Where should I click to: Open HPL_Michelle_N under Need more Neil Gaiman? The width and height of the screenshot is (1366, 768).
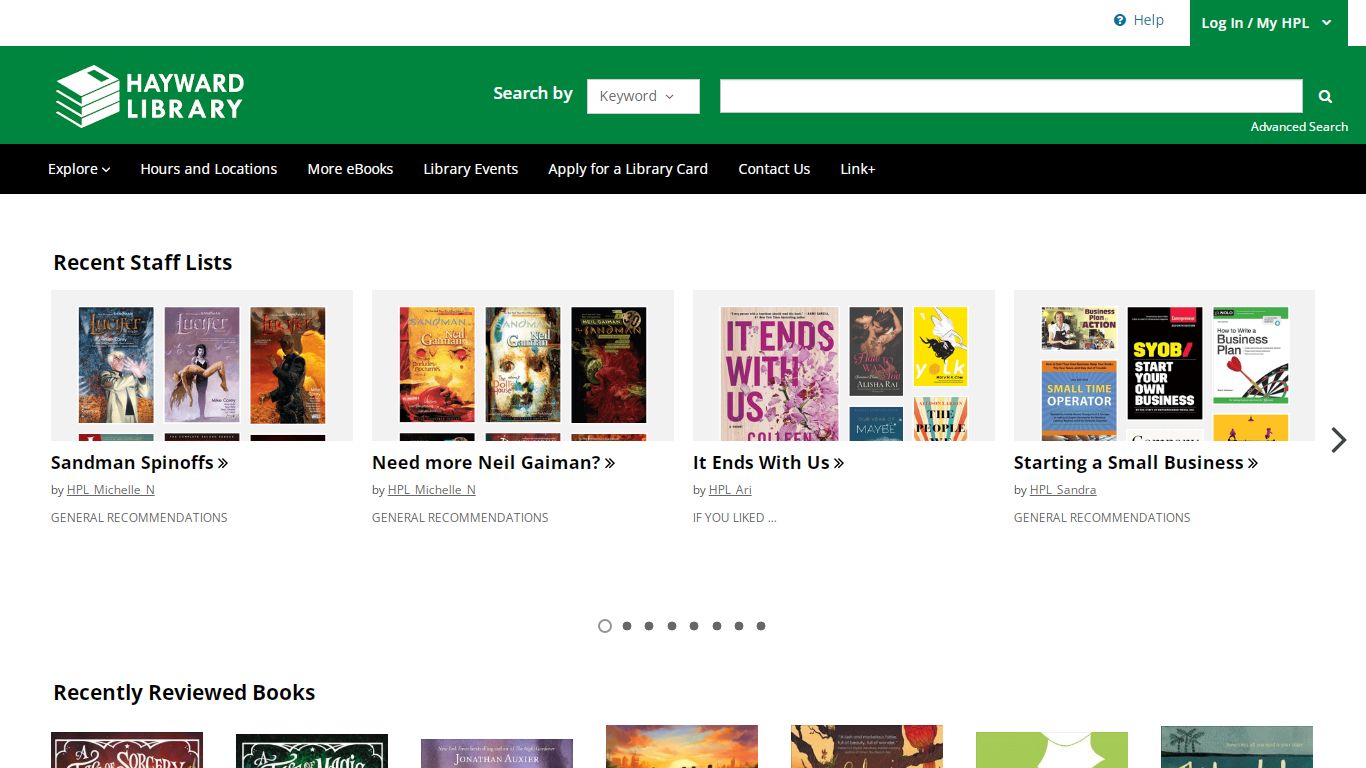432,490
